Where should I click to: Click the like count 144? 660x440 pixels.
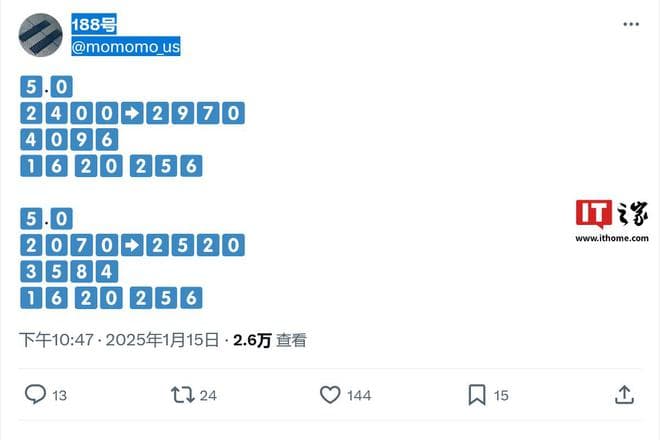(x=359, y=396)
